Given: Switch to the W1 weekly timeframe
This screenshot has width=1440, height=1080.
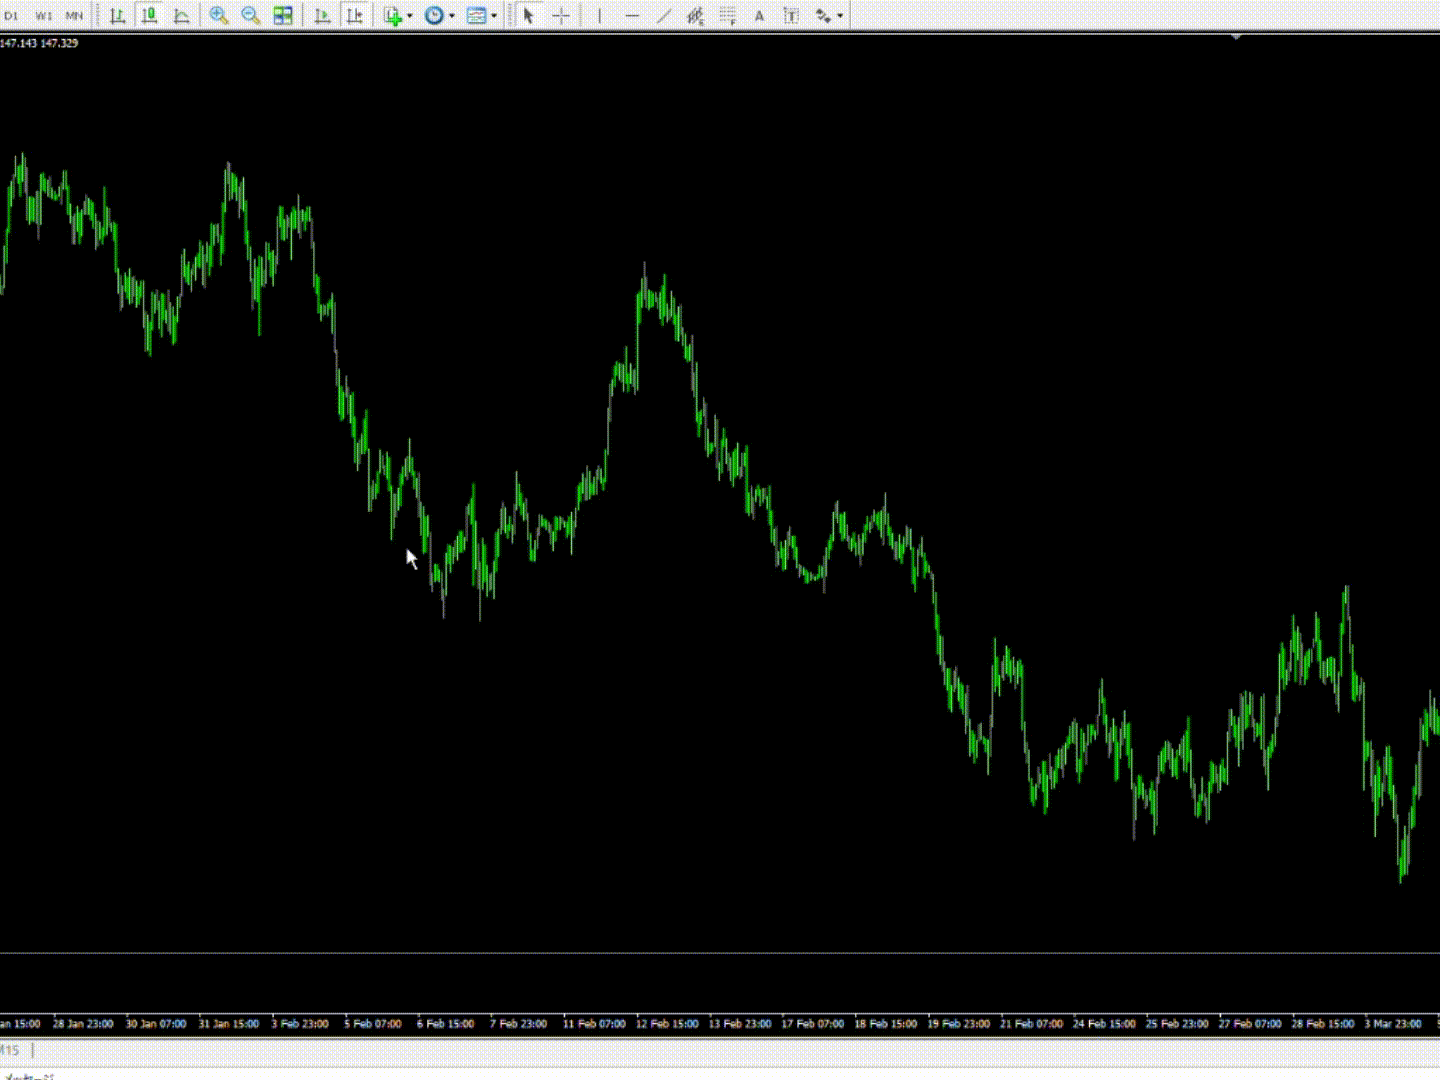Looking at the screenshot, I should tap(44, 15).
